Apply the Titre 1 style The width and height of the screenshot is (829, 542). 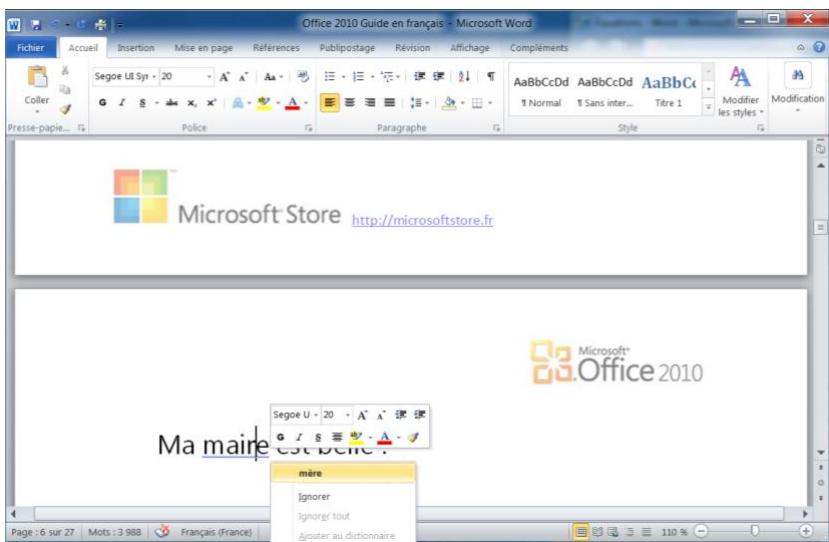tap(669, 91)
